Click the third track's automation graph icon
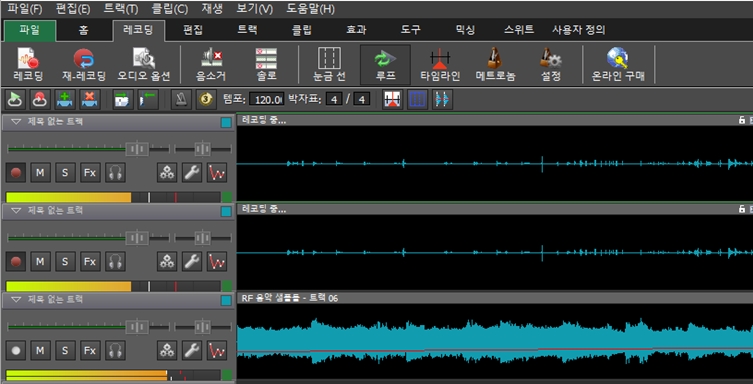Image resolution: width=753 pixels, height=384 pixels. point(217,351)
